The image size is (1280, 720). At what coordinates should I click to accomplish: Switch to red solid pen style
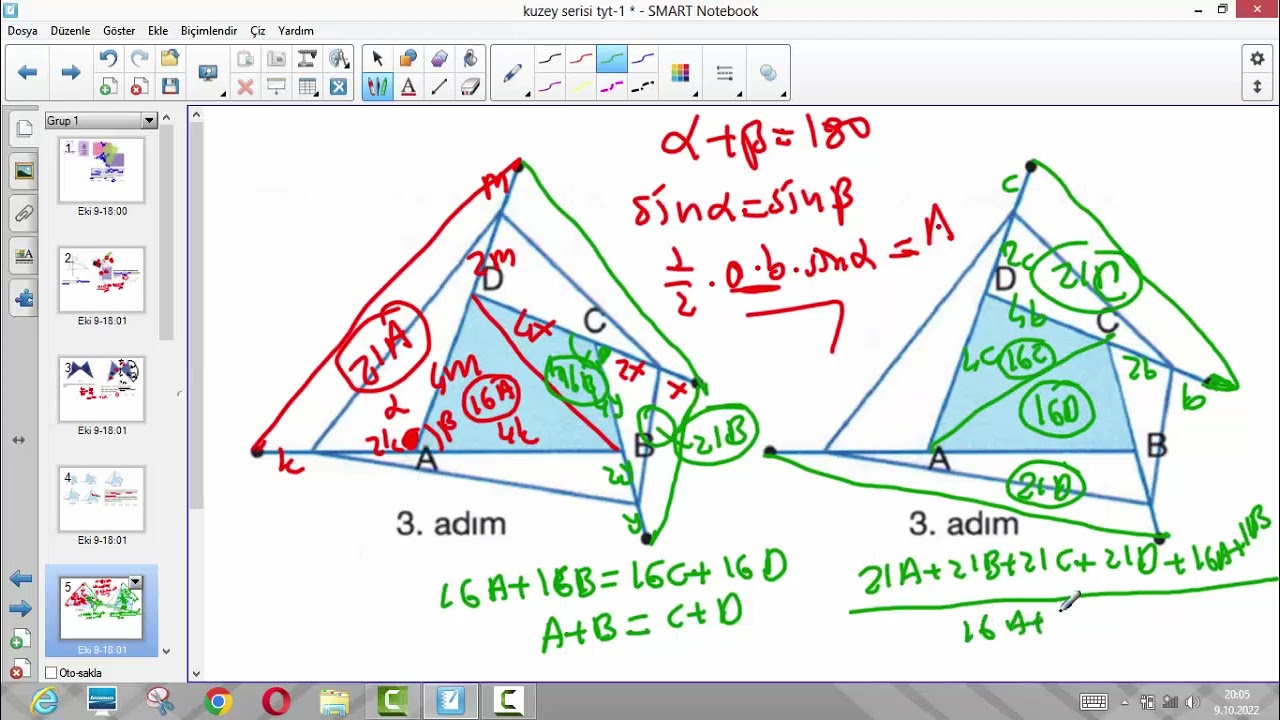[x=581, y=59]
